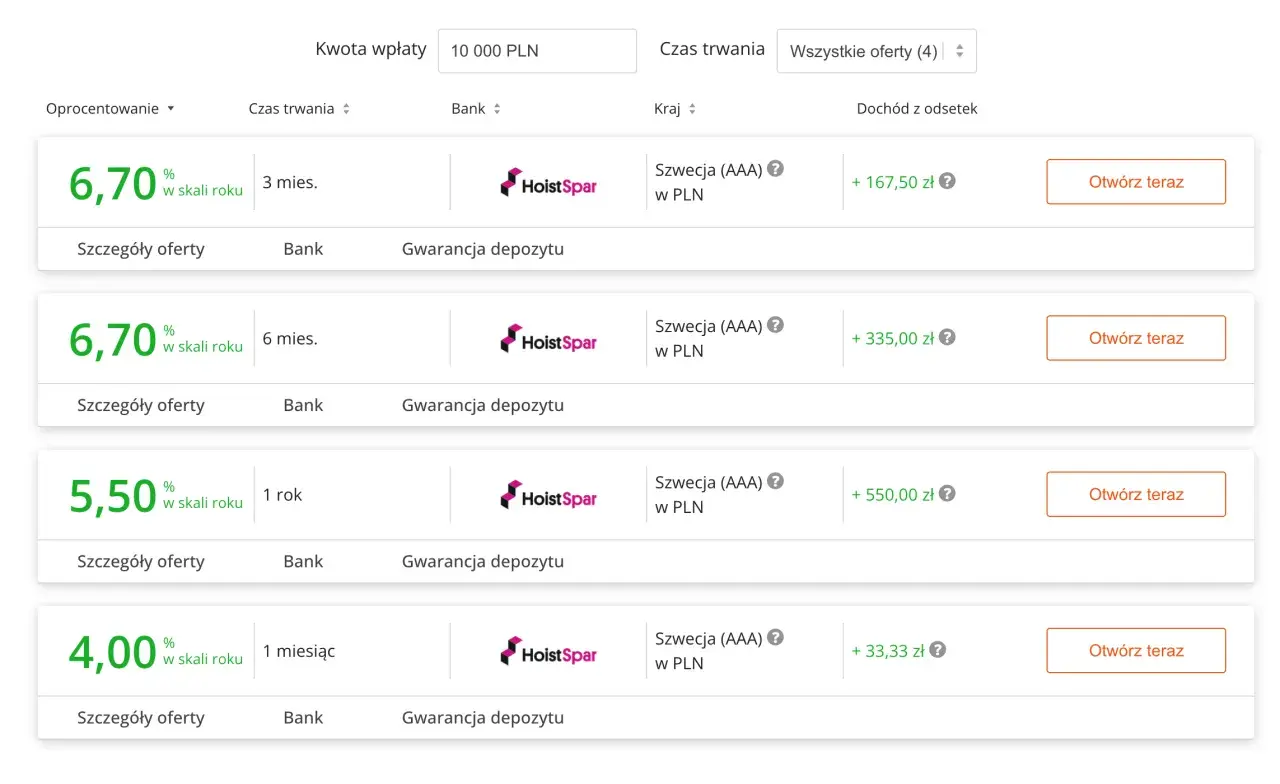Image resolution: width=1280 pixels, height=784 pixels.
Task: Click Otwórz teraz for the 1 miesiąc offer
Action: (x=1136, y=650)
